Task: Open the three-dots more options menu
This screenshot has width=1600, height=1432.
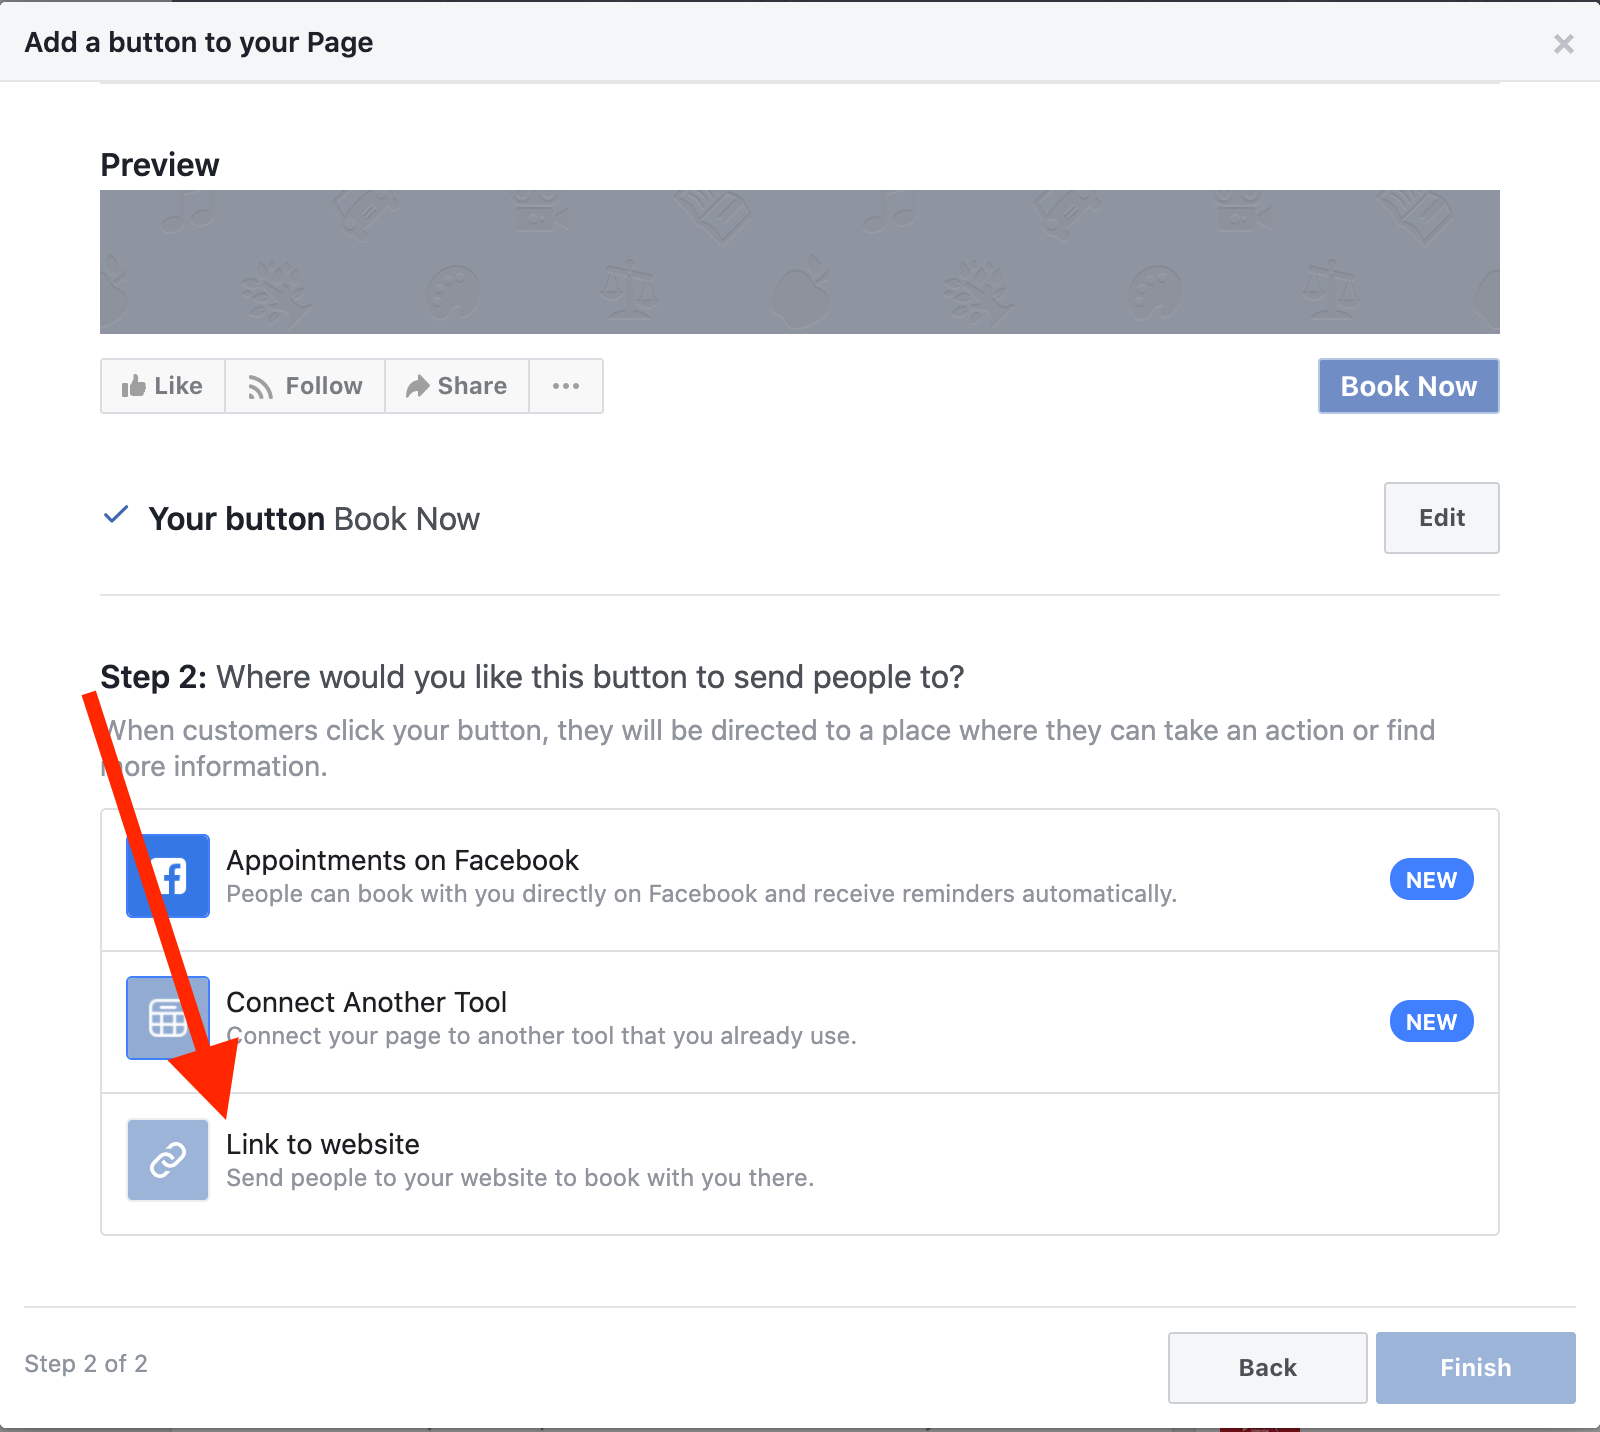Action: point(566,386)
